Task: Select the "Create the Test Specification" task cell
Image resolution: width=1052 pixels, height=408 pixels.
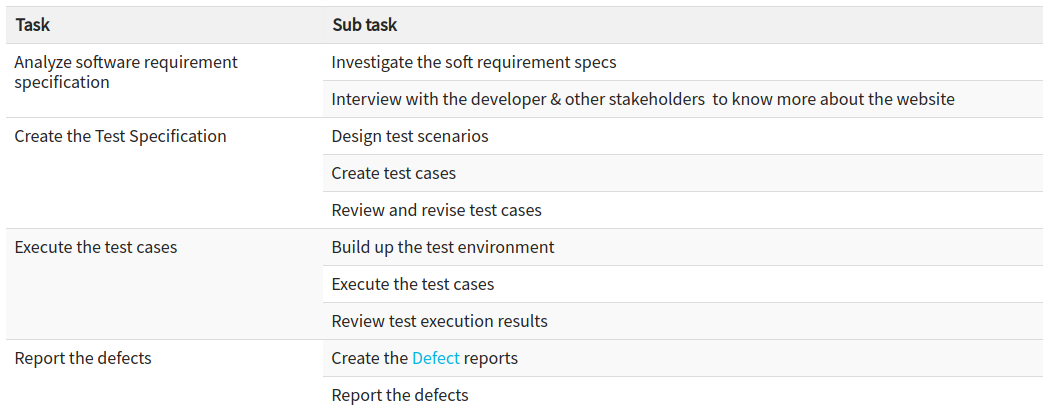Action: tap(120, 136)
